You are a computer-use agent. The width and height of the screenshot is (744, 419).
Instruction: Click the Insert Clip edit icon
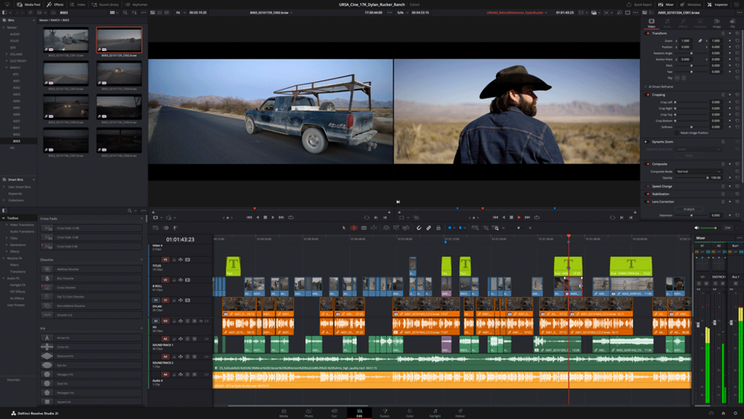pos(386,228)
